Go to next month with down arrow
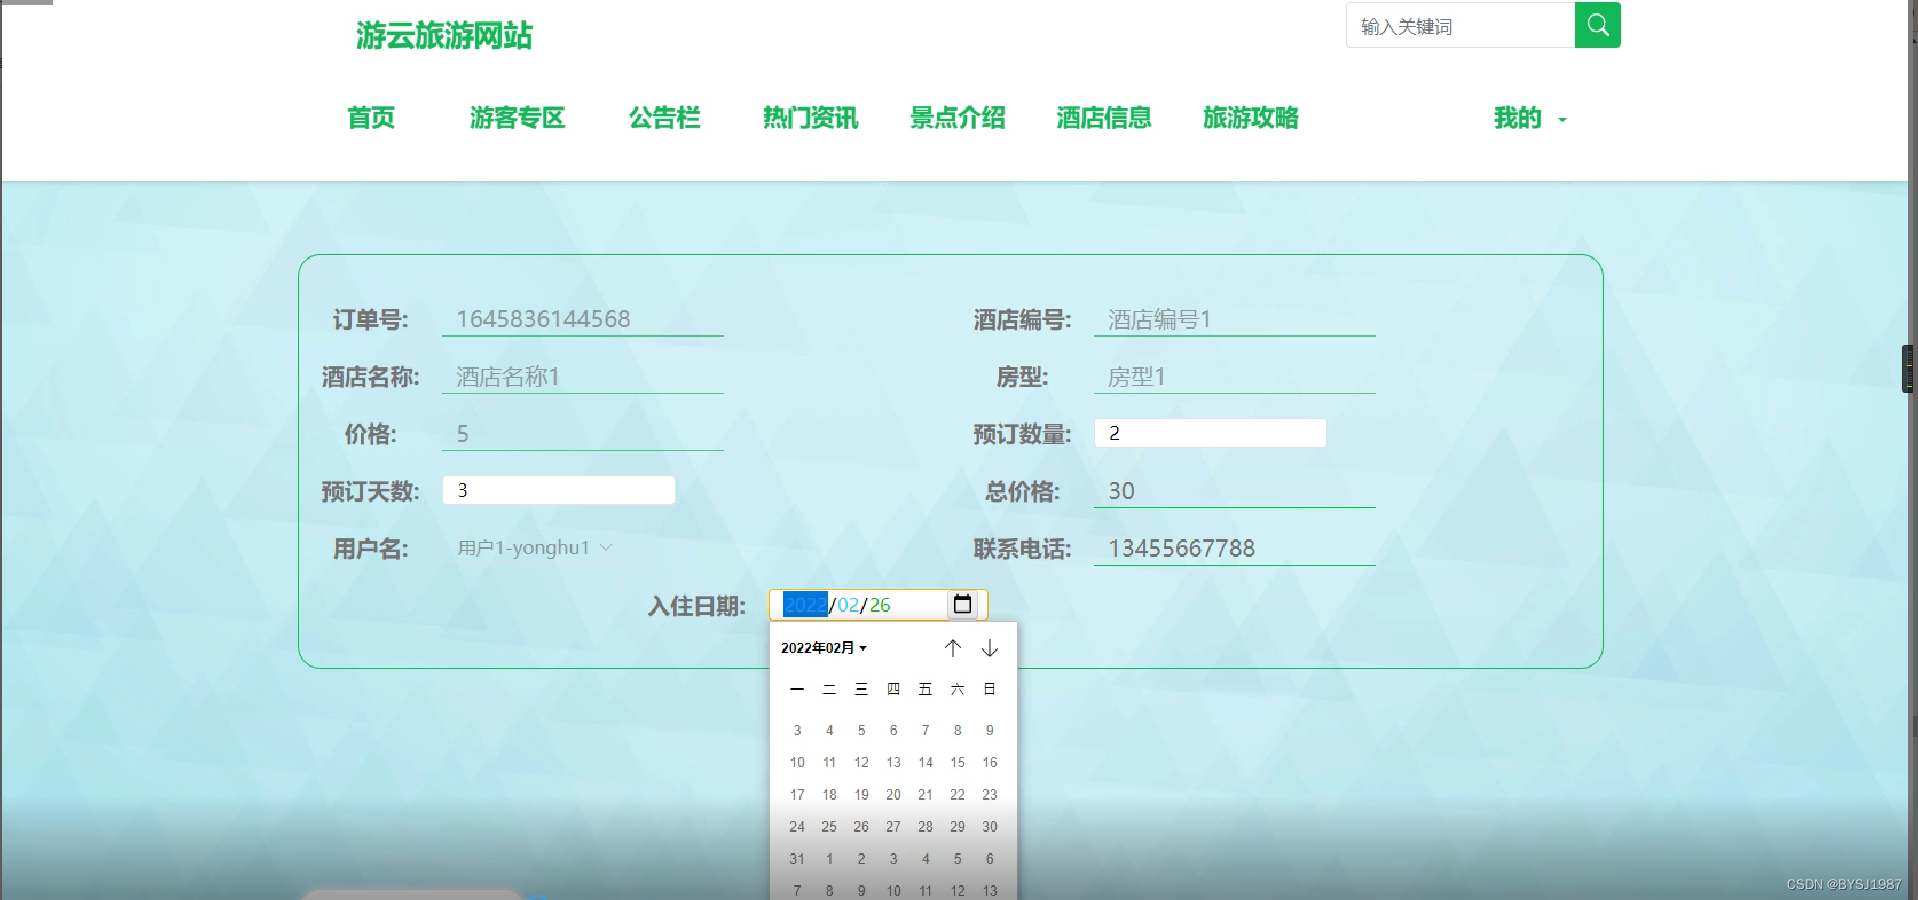Screen dimensions: 1918x900 990,648
